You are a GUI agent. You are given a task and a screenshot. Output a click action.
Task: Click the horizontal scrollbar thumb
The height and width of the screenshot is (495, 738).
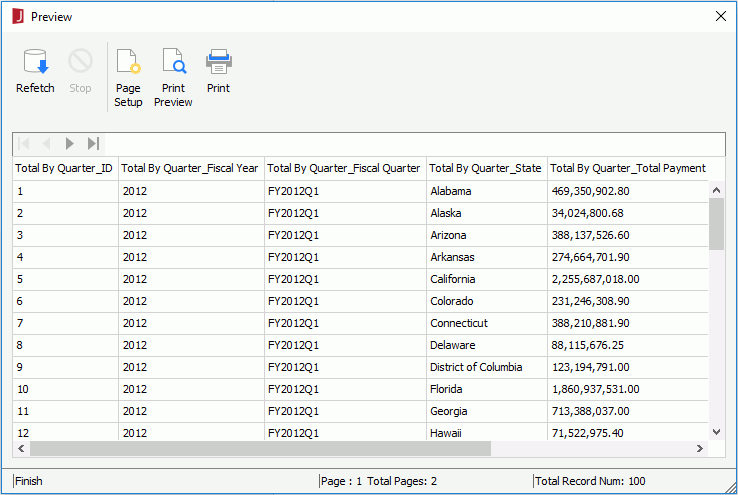[x=260, y=448]
